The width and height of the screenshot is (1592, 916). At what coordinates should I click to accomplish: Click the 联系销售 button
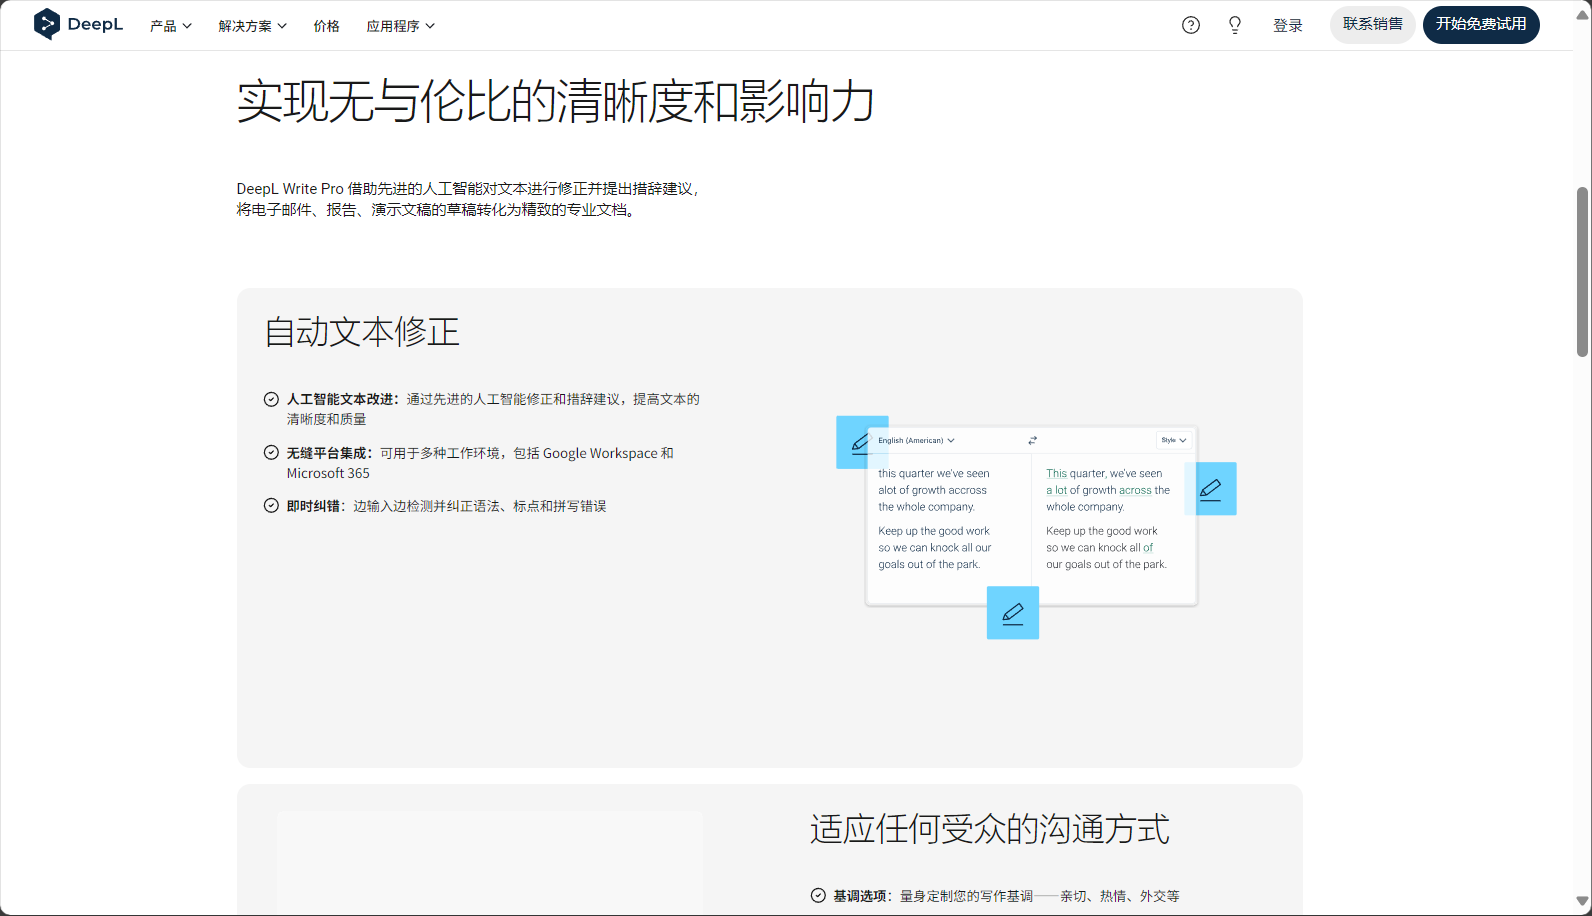[x=1373, y=25]
